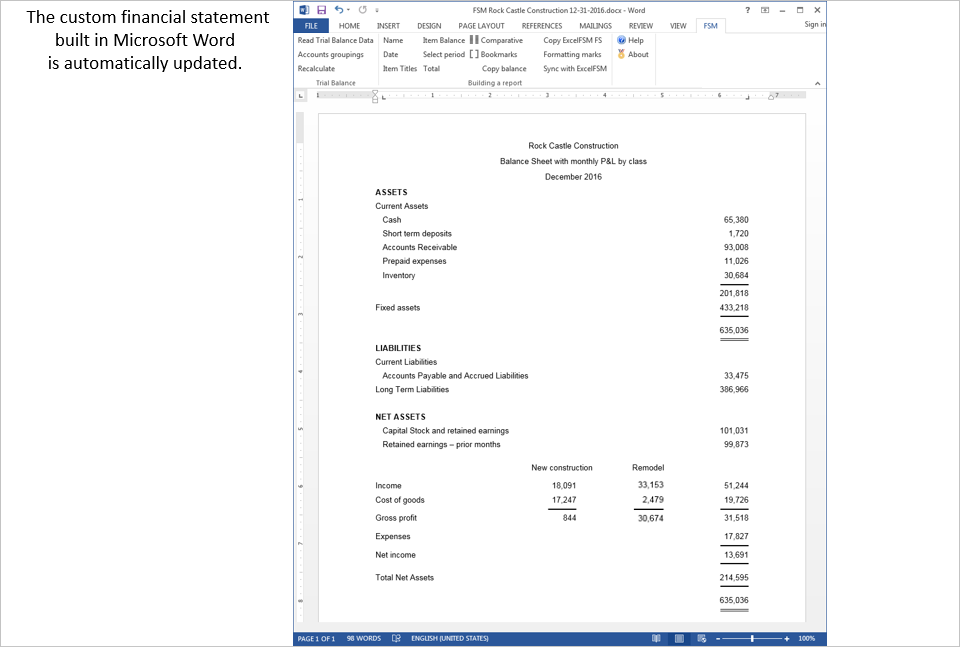Viewport: 960px width, 647px height.
Task: Click the About medal icon
Action: coord(621,54)
